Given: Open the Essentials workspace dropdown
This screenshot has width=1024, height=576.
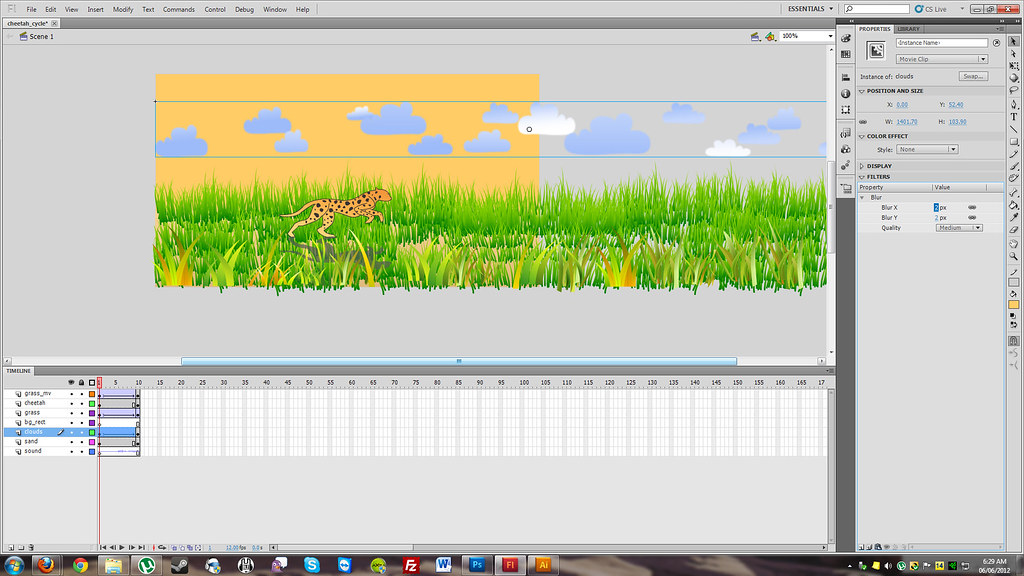Looking at the screenshot, I should pyautogui.click(x=810, y=9).
